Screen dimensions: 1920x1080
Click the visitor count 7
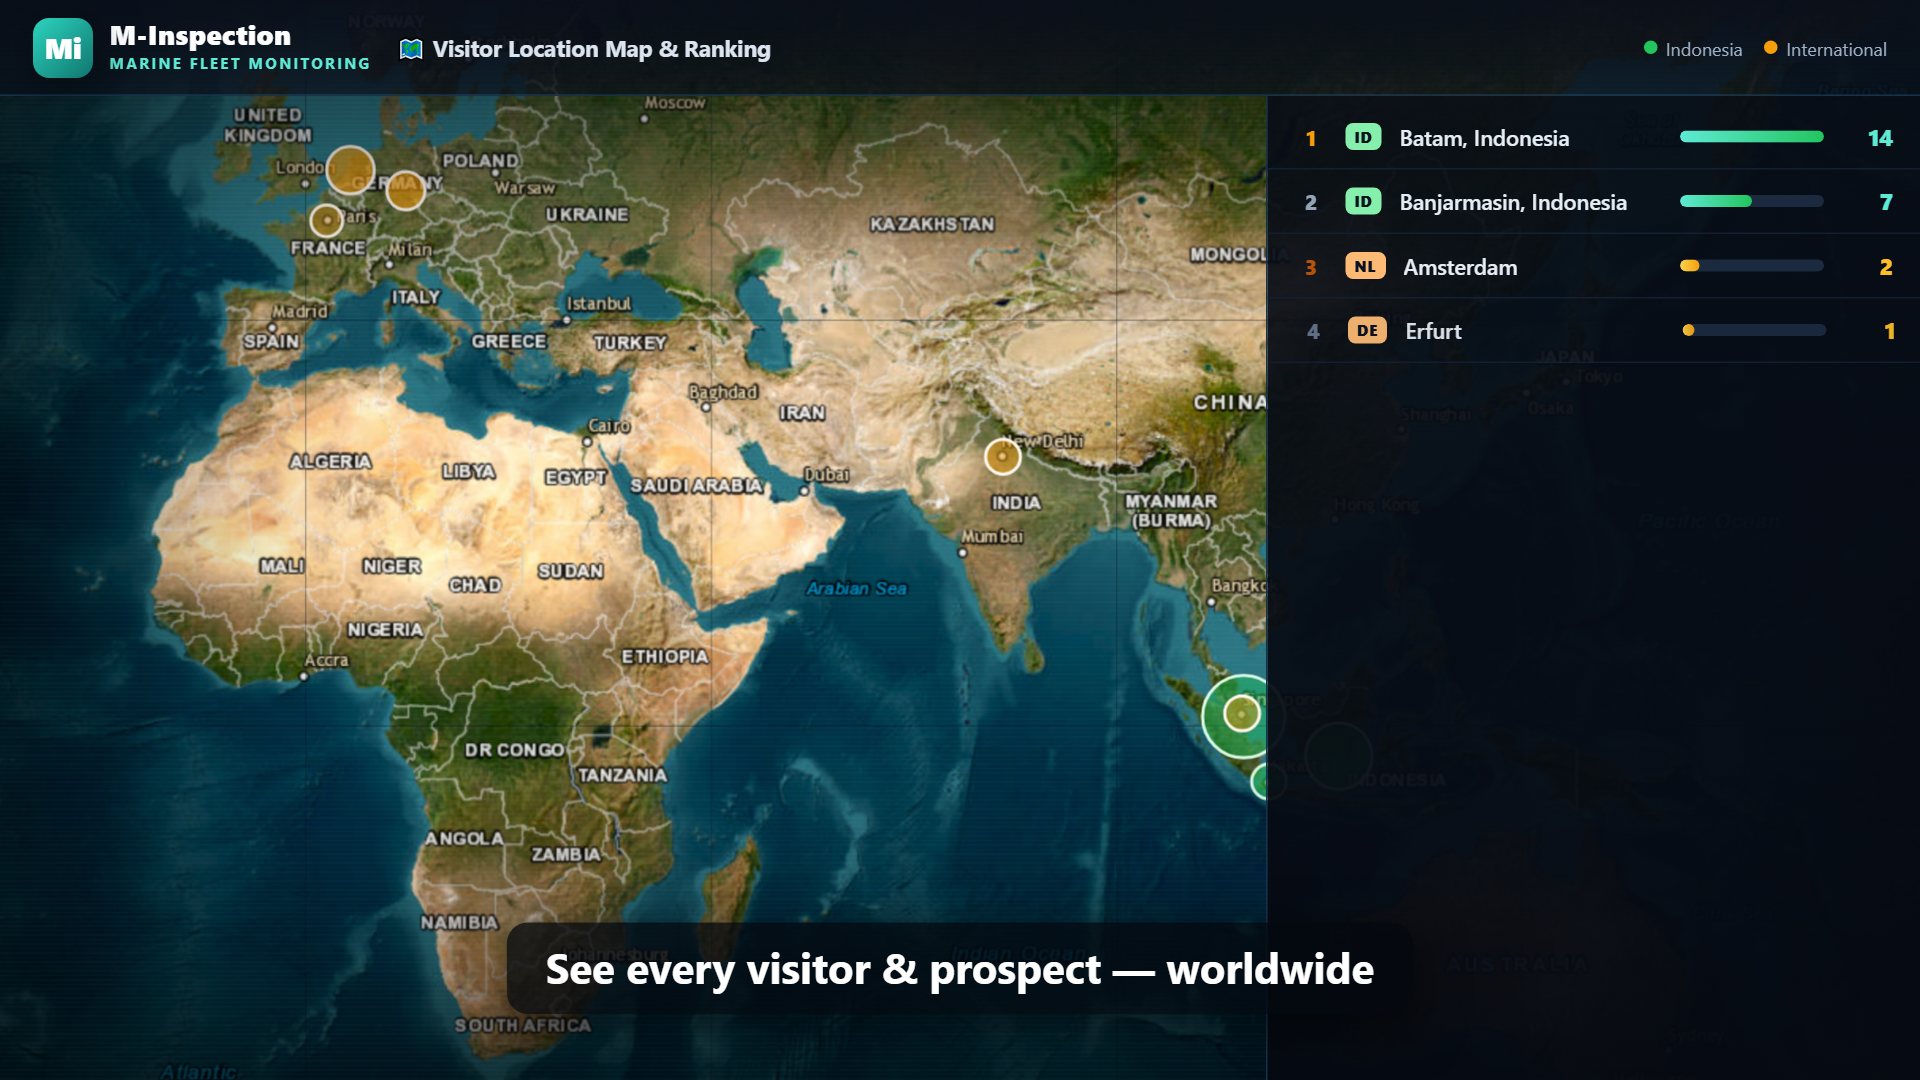1886,202
